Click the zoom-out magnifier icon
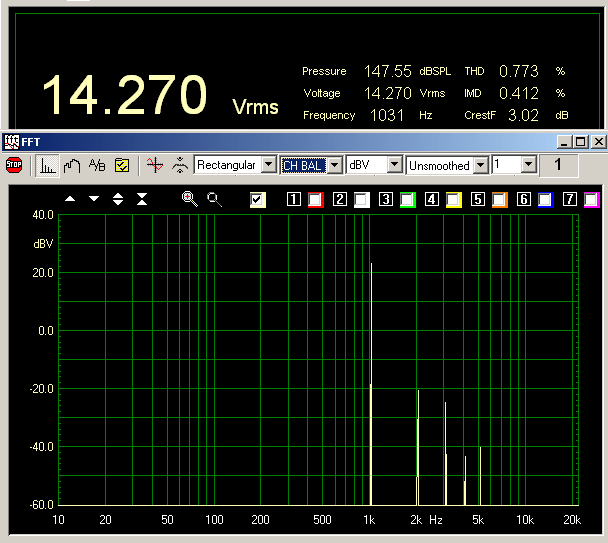The width and height of the screenshot is (608, 543). tap(214, 199)
